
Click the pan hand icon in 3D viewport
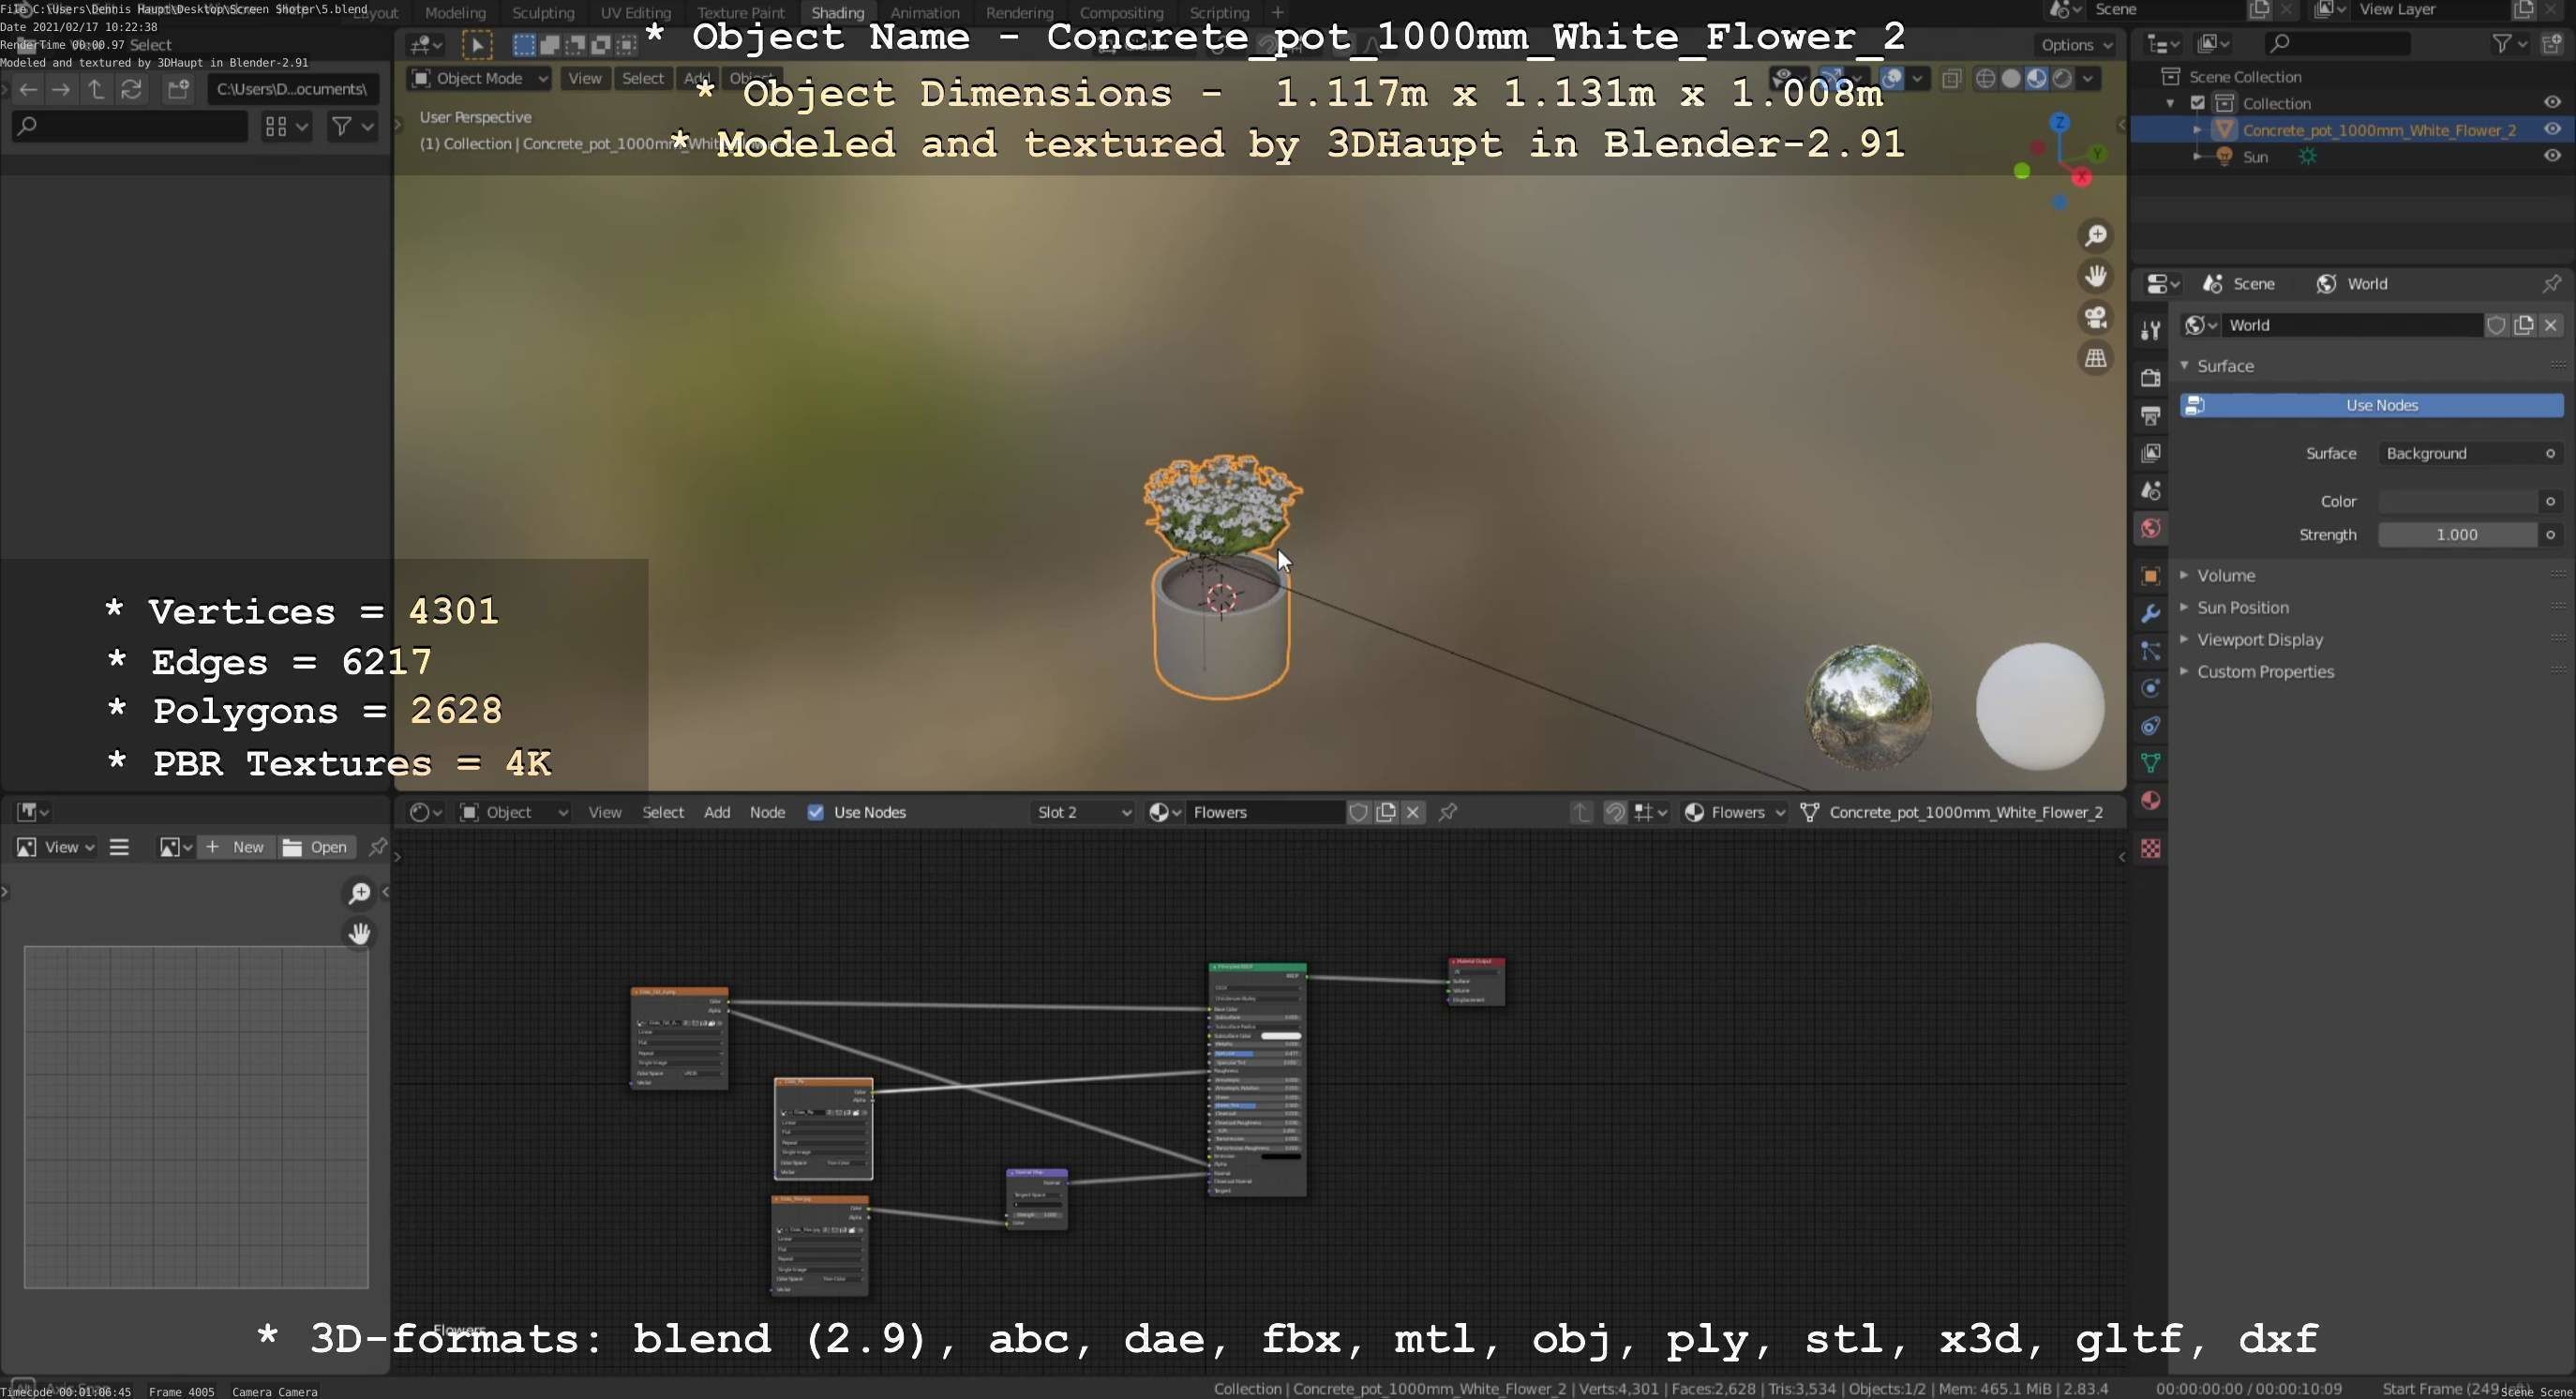tap(2095, 276)
